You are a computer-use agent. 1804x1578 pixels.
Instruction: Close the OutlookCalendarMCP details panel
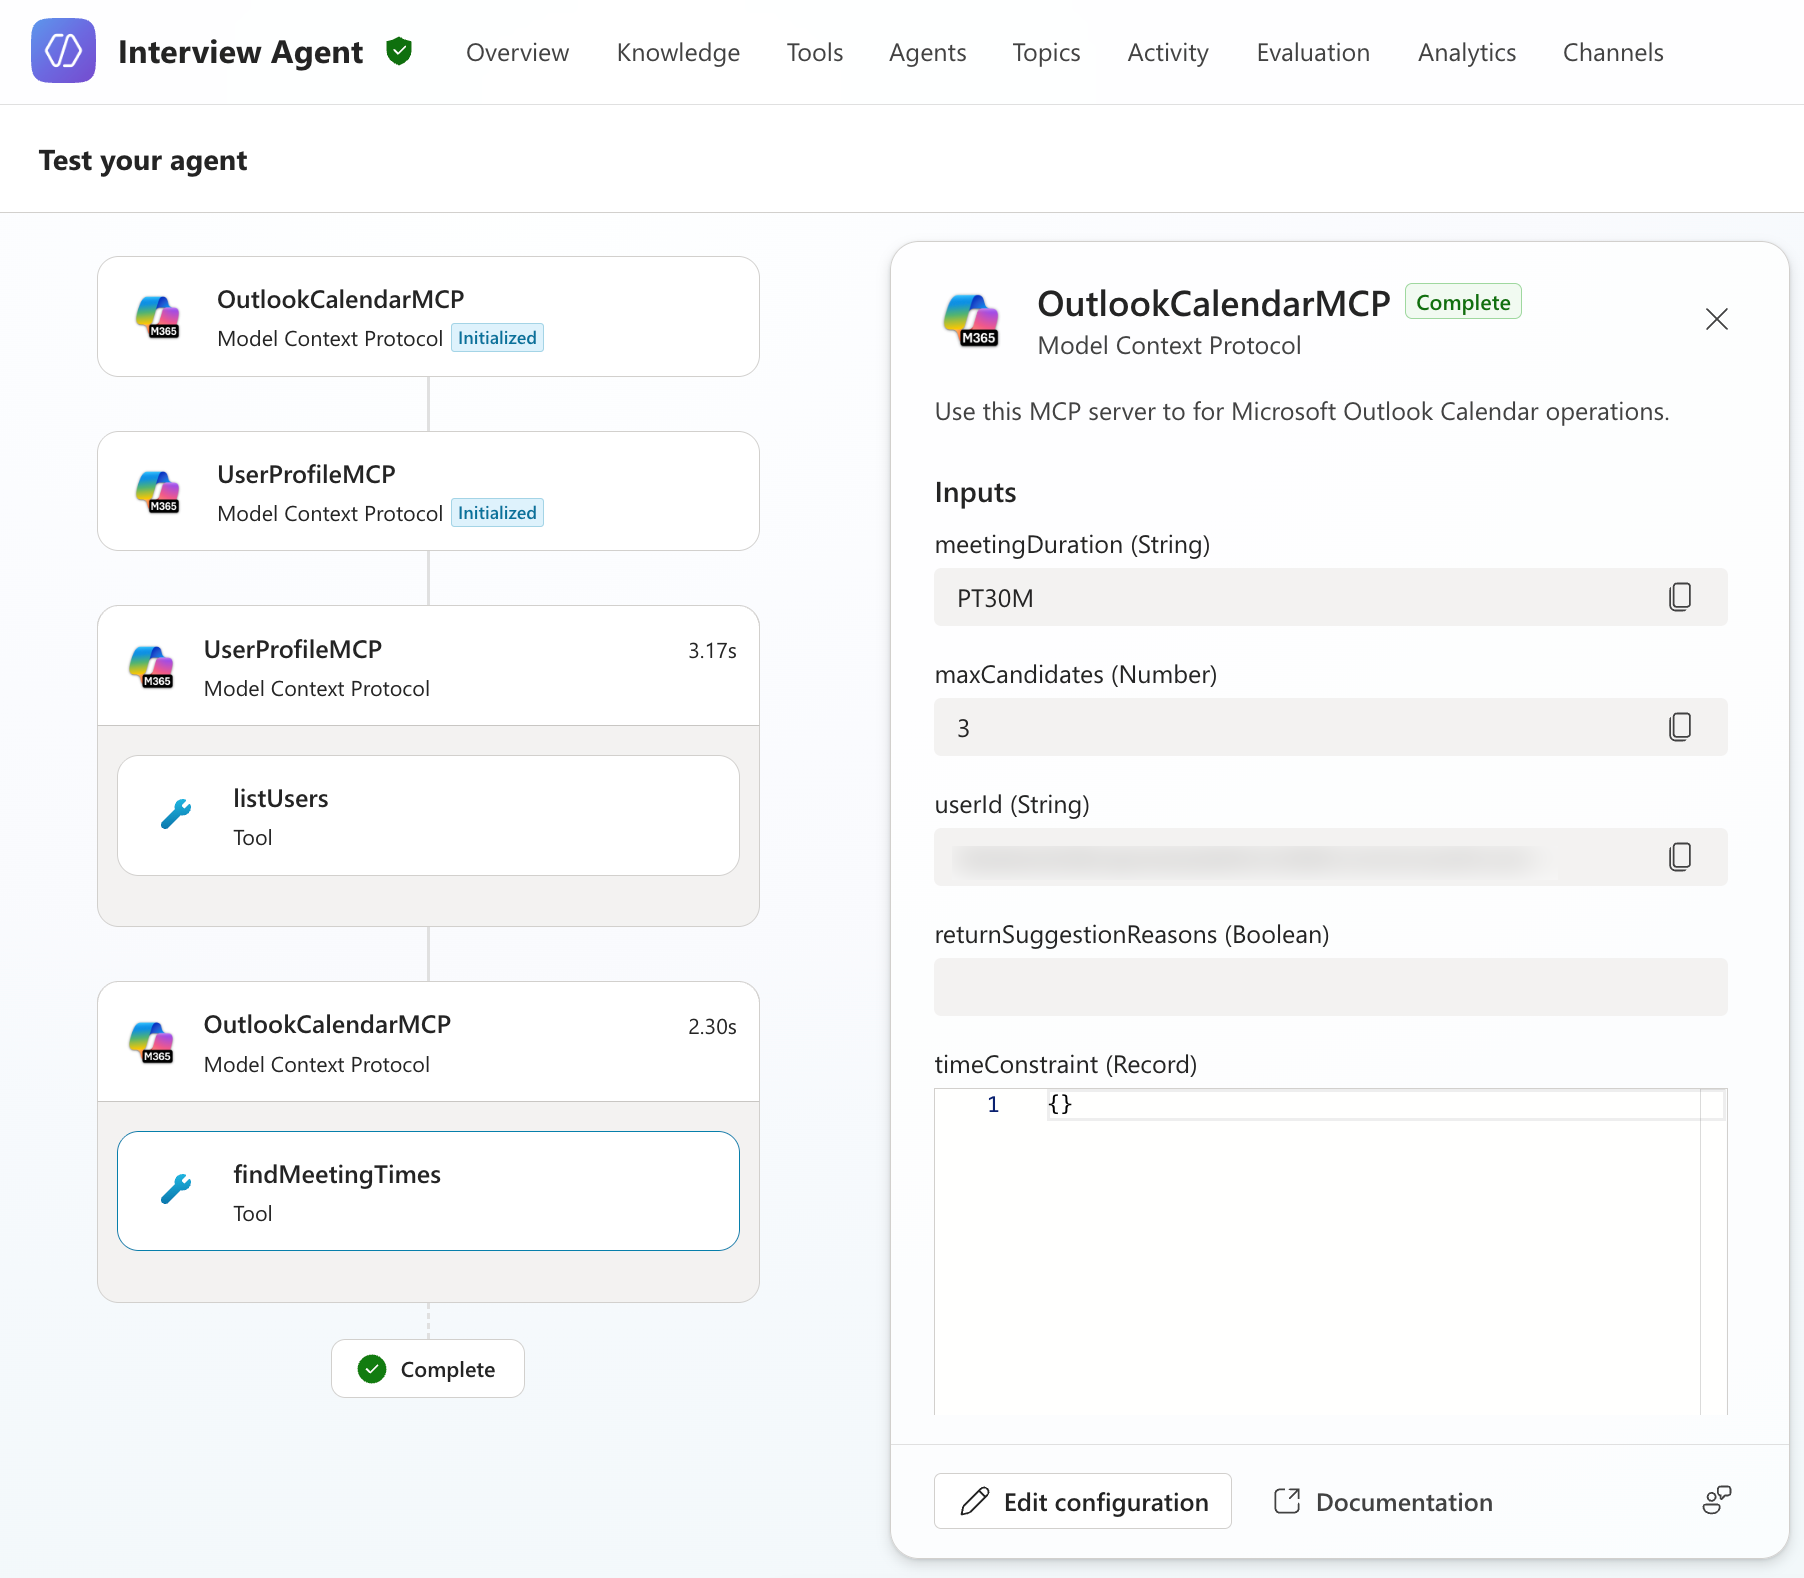click(x=1716, y=319)
